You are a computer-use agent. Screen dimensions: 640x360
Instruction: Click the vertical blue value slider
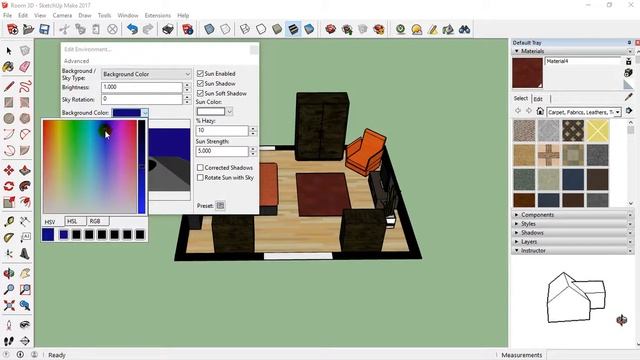142,167
